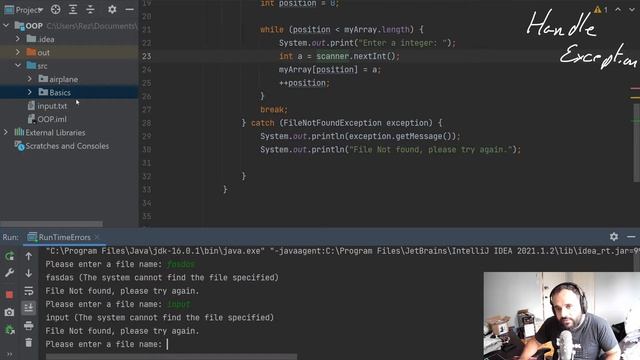Image resolution: width=640 pixels, height=360 pixels.
Task: Click the Select Opened File crosshair icon
Action: 56,9
